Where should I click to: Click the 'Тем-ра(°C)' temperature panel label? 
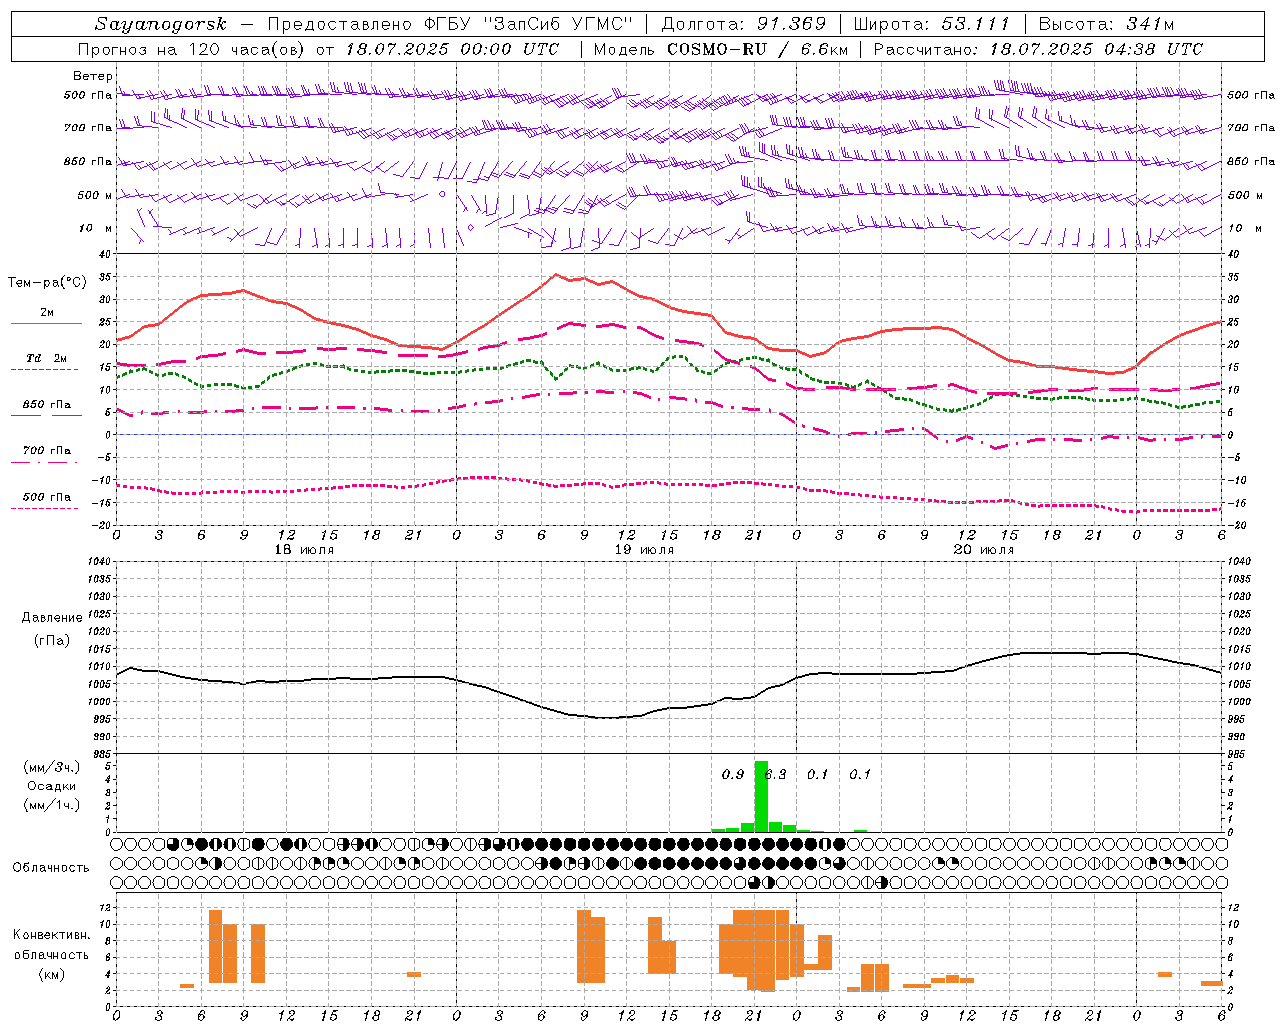click(x=47, y=283)
